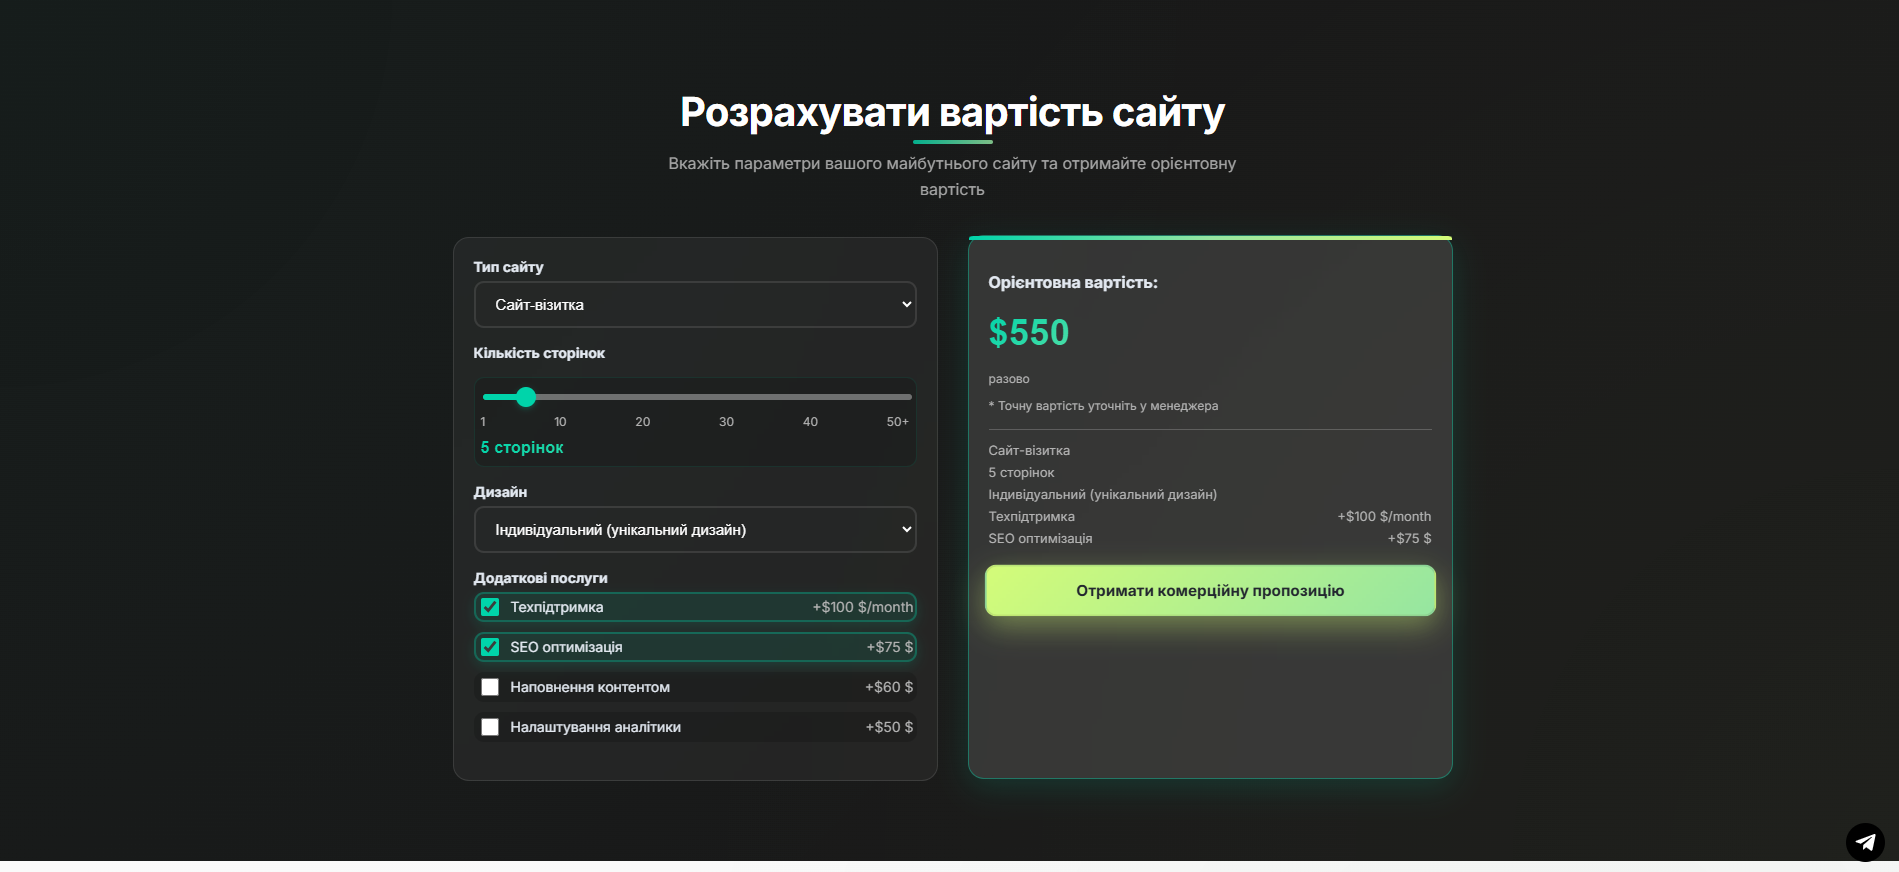The height and width of the screenshot is (872, 1899).
Task: Click the +$100 $/month price in Техпідтримка option
Action: pos(863,607)
